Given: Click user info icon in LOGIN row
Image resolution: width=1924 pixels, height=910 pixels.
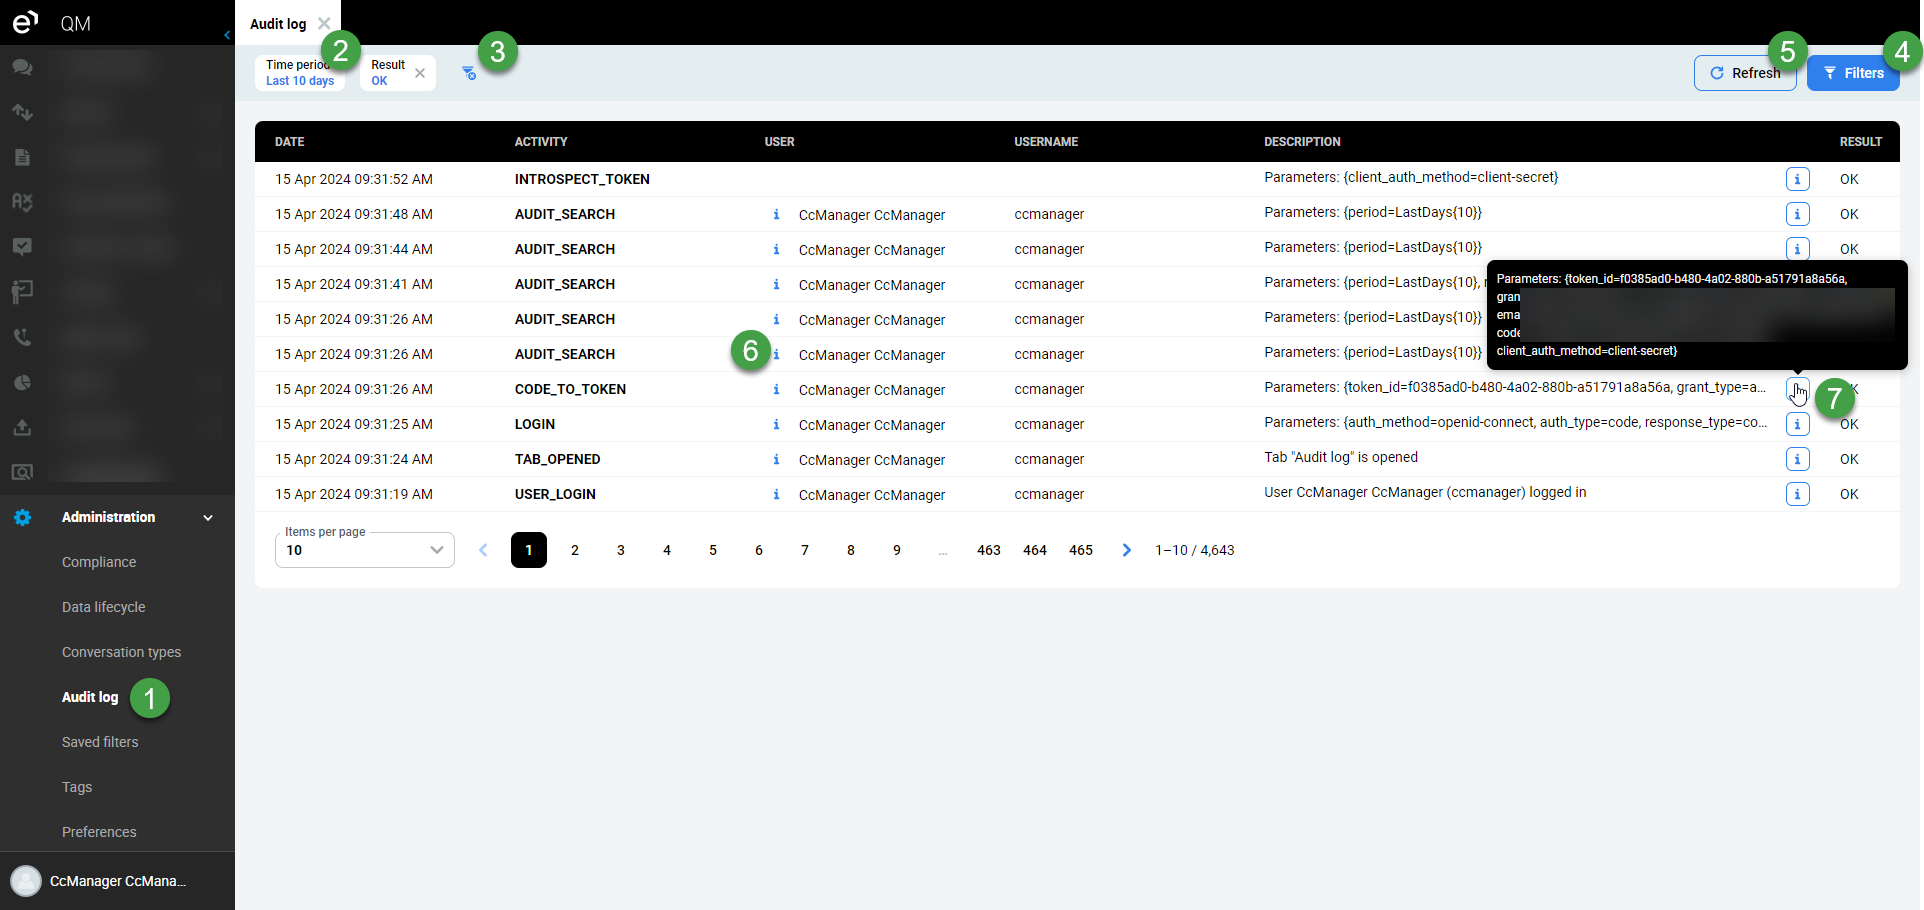Looking at the screenshot, I should [x=776, y=424].
